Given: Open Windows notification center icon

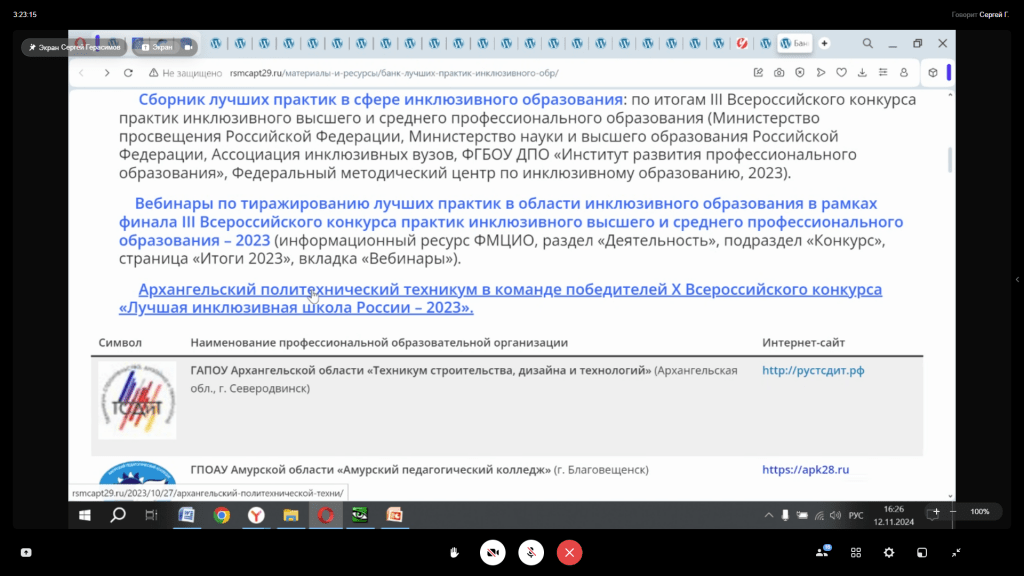Looking at the screenshot, I should pos(932,515).
